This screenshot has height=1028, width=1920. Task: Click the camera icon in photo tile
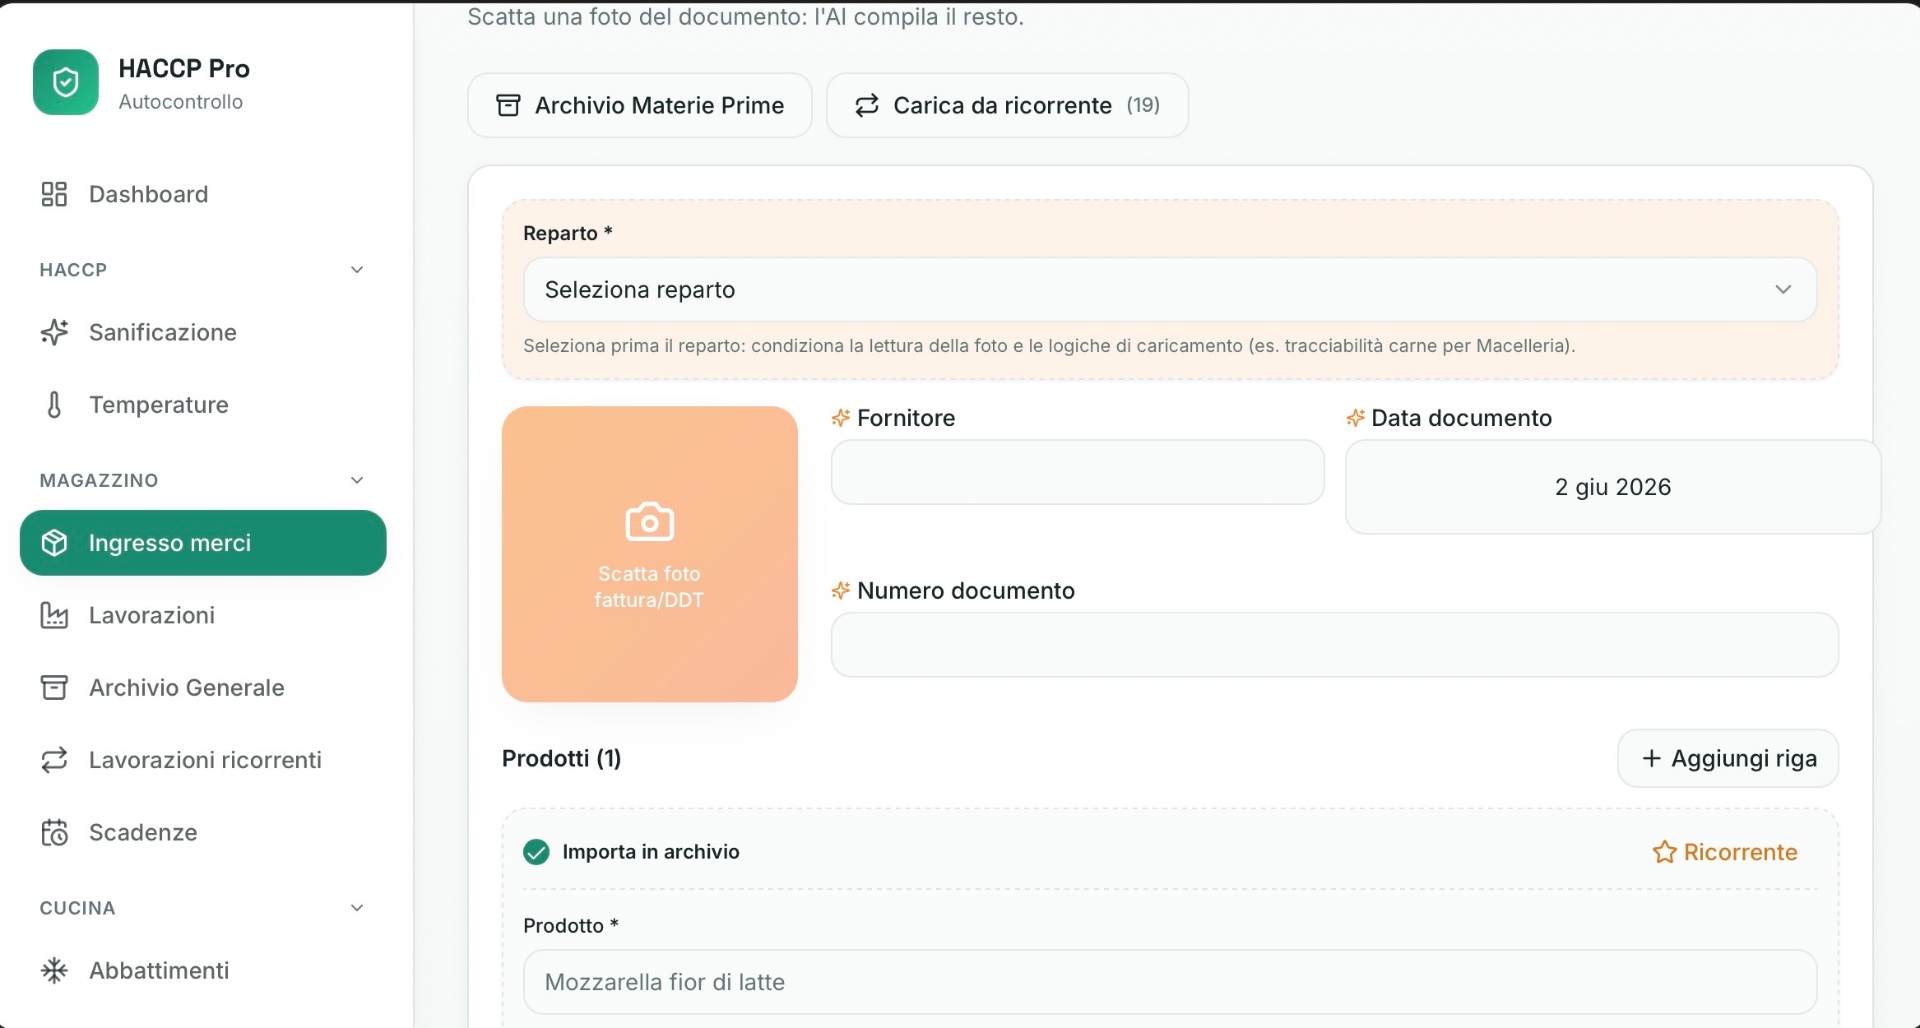pos(650,521)
